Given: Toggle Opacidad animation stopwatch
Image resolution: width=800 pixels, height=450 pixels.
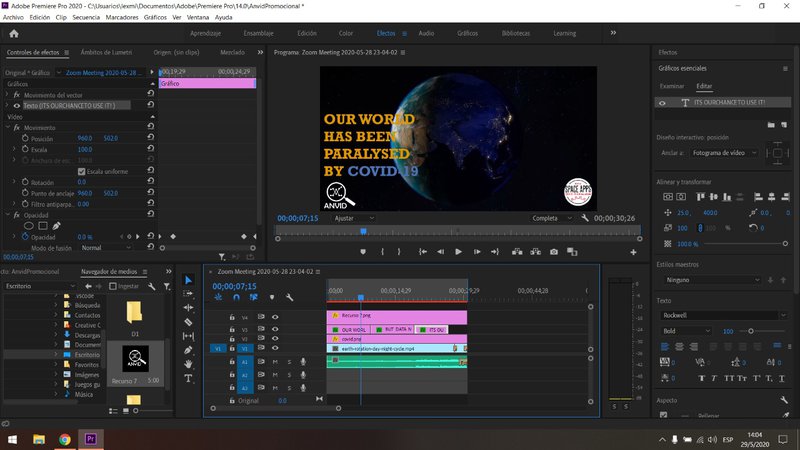Looking at the screenshot, I should pyautogui.click(x=25, y=237).
